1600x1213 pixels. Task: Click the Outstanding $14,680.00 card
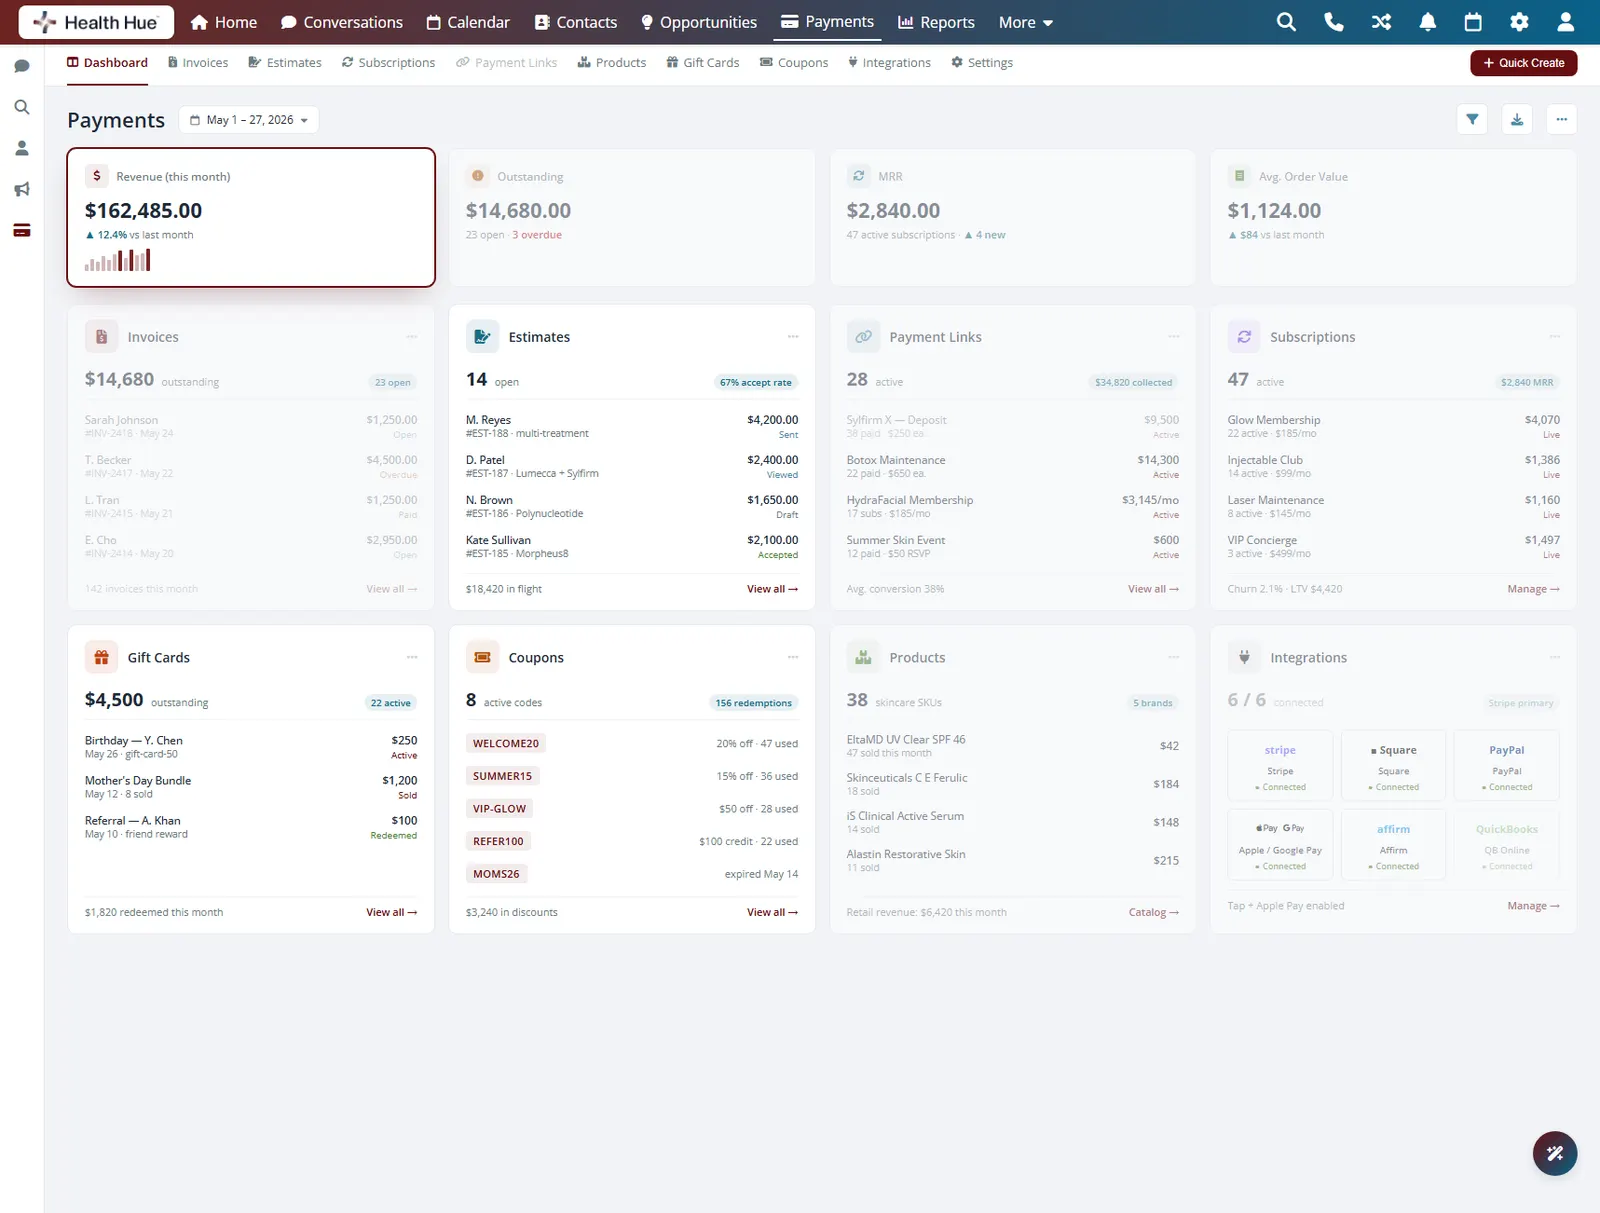[632, 217]
